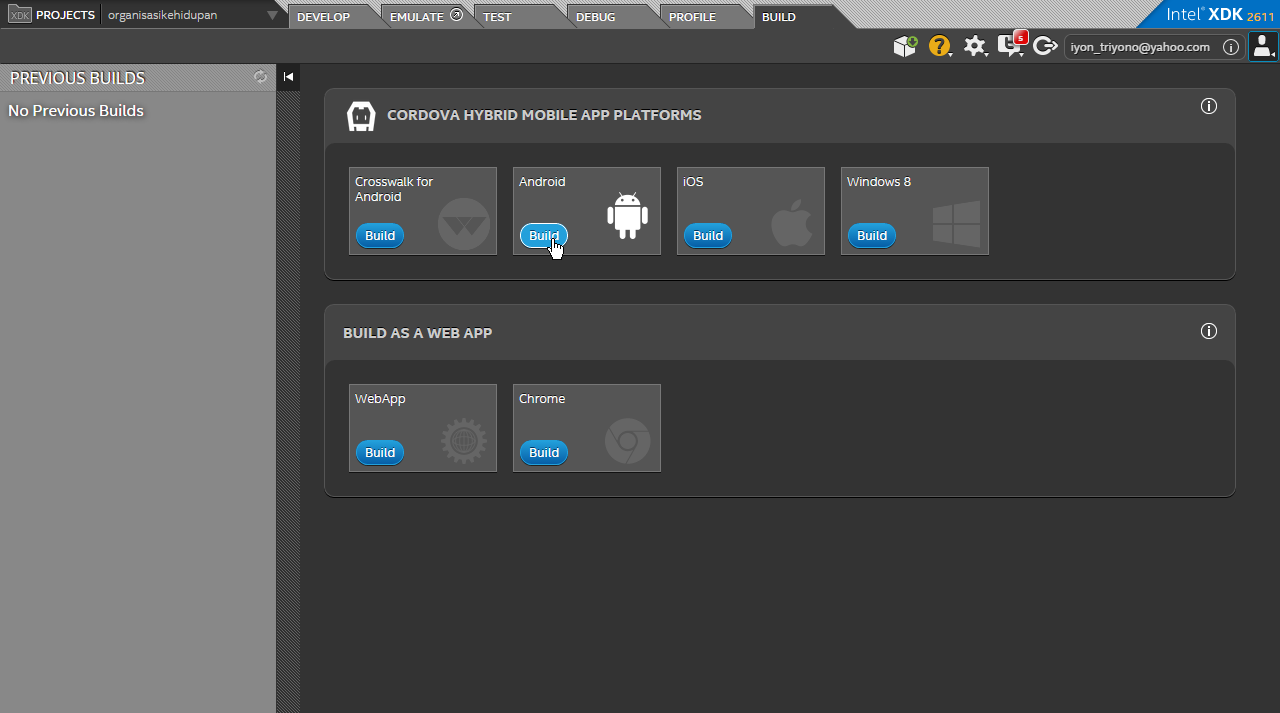Click the Cordova Hybrid platforms info icon
The image size is (1280, 713).
[1209, 106]
